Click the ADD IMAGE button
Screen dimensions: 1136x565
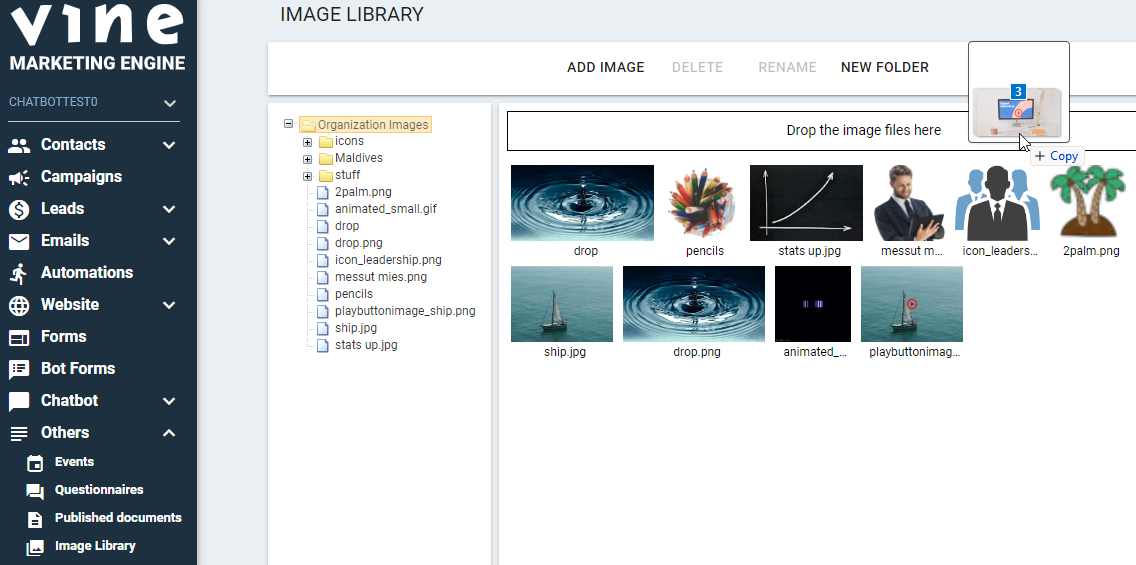click(605, 68)
